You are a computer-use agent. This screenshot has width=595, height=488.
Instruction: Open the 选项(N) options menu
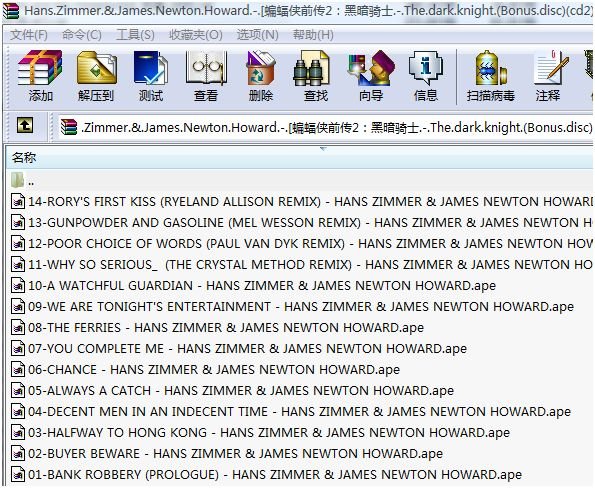point(258,35)
